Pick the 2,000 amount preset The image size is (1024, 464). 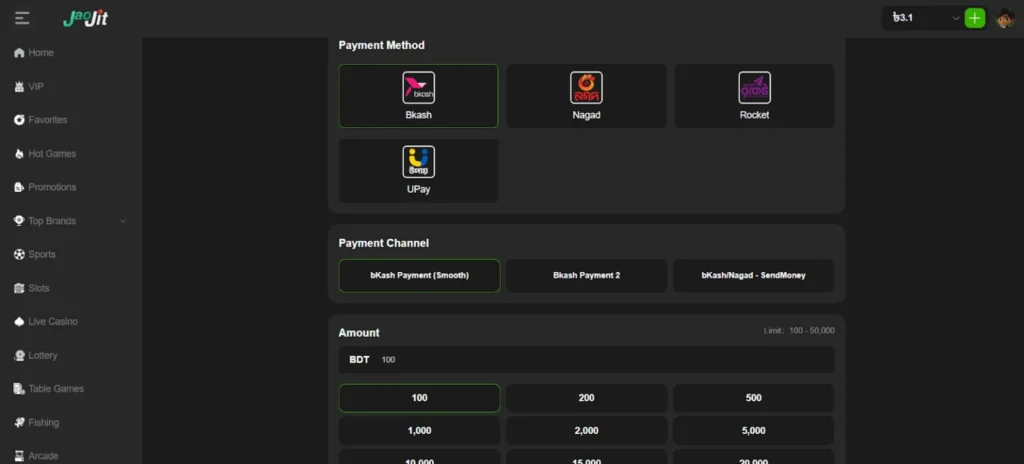586,431
